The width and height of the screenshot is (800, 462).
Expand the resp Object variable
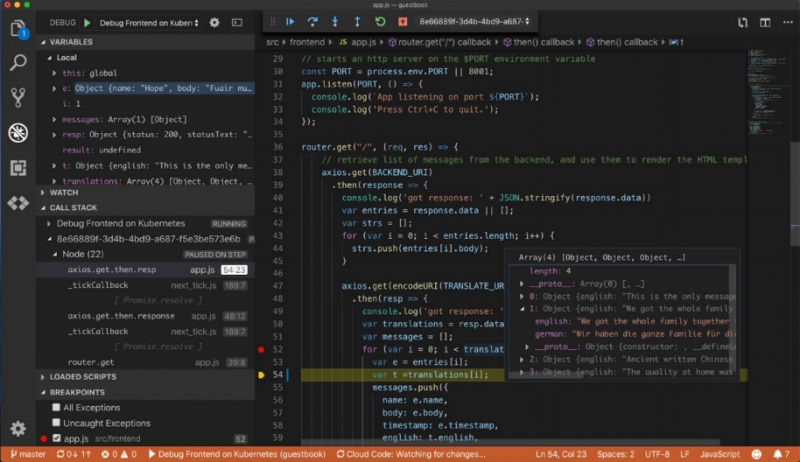pyautogui.click(x=54, y=135)
